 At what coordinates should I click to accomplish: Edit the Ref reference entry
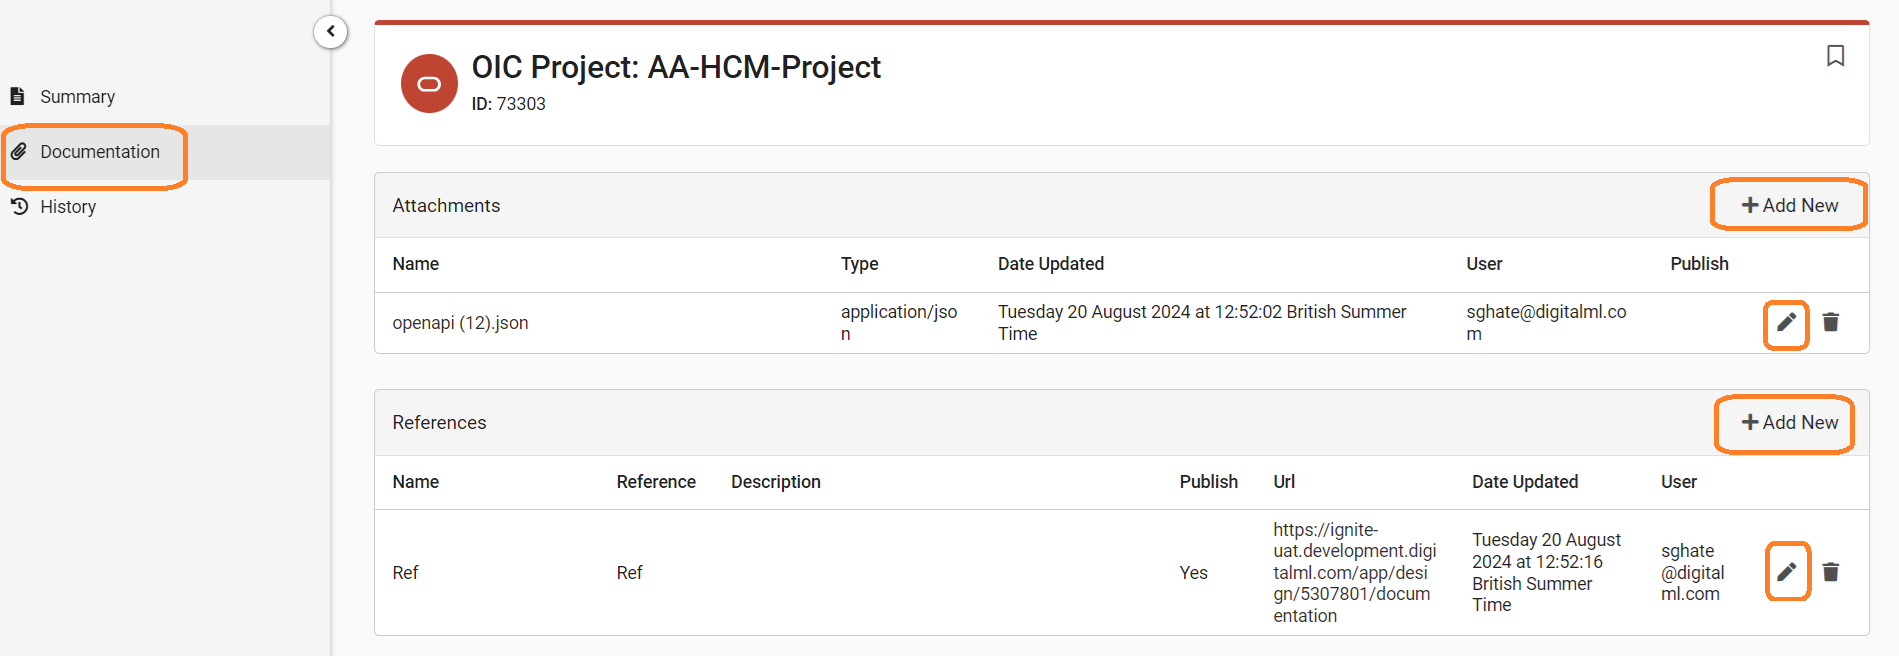pos(1787,572)
